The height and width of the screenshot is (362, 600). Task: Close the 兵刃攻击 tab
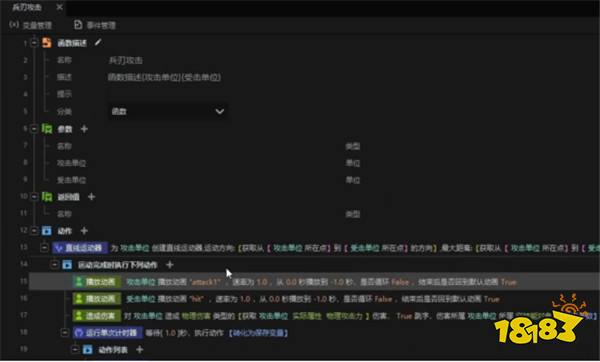(x=59, y=7)
